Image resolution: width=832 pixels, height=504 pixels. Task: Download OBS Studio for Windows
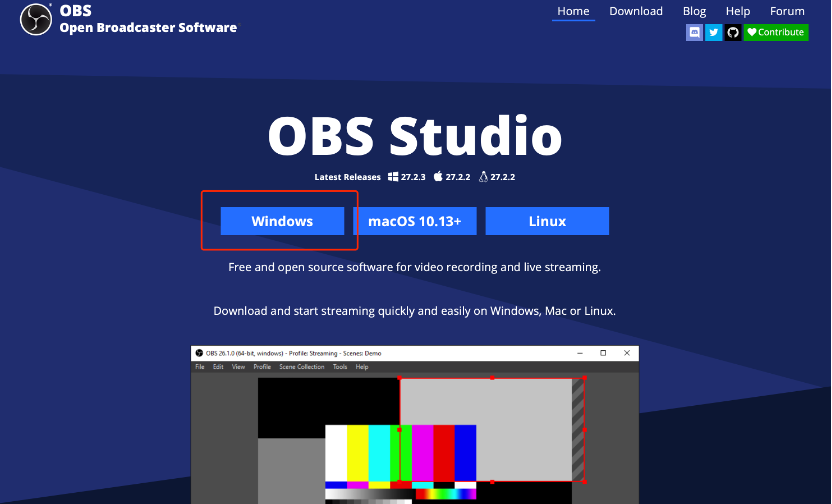pos(282,221)
